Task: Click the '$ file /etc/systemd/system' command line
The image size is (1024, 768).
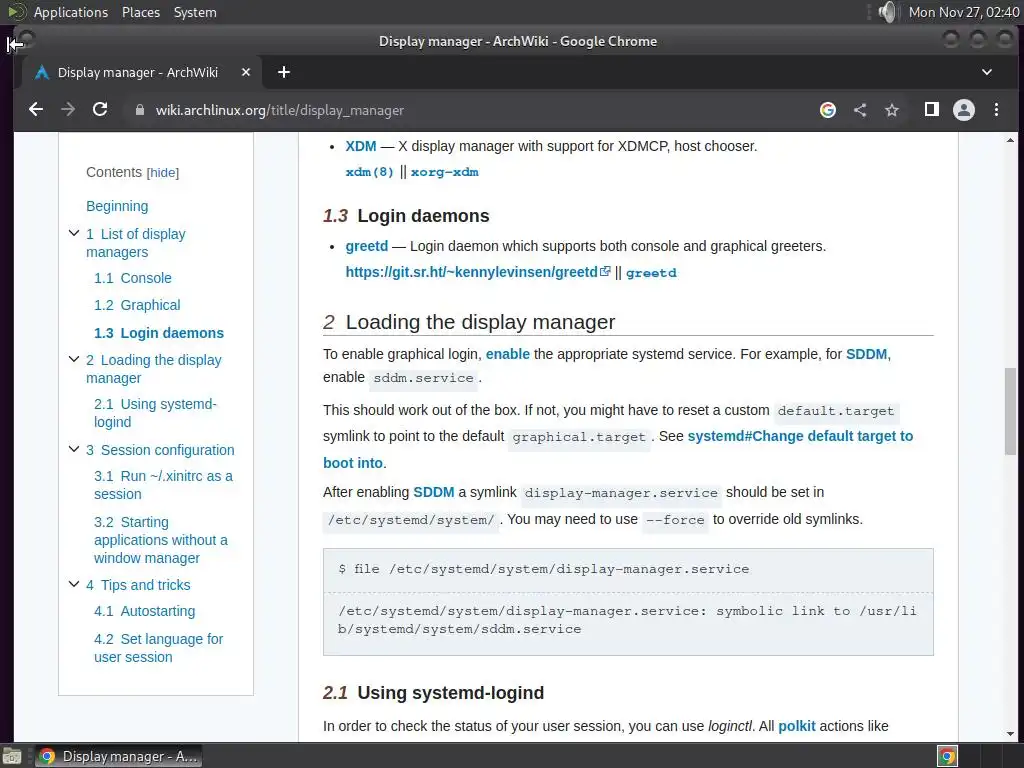Action: click(x=543, y=569)
